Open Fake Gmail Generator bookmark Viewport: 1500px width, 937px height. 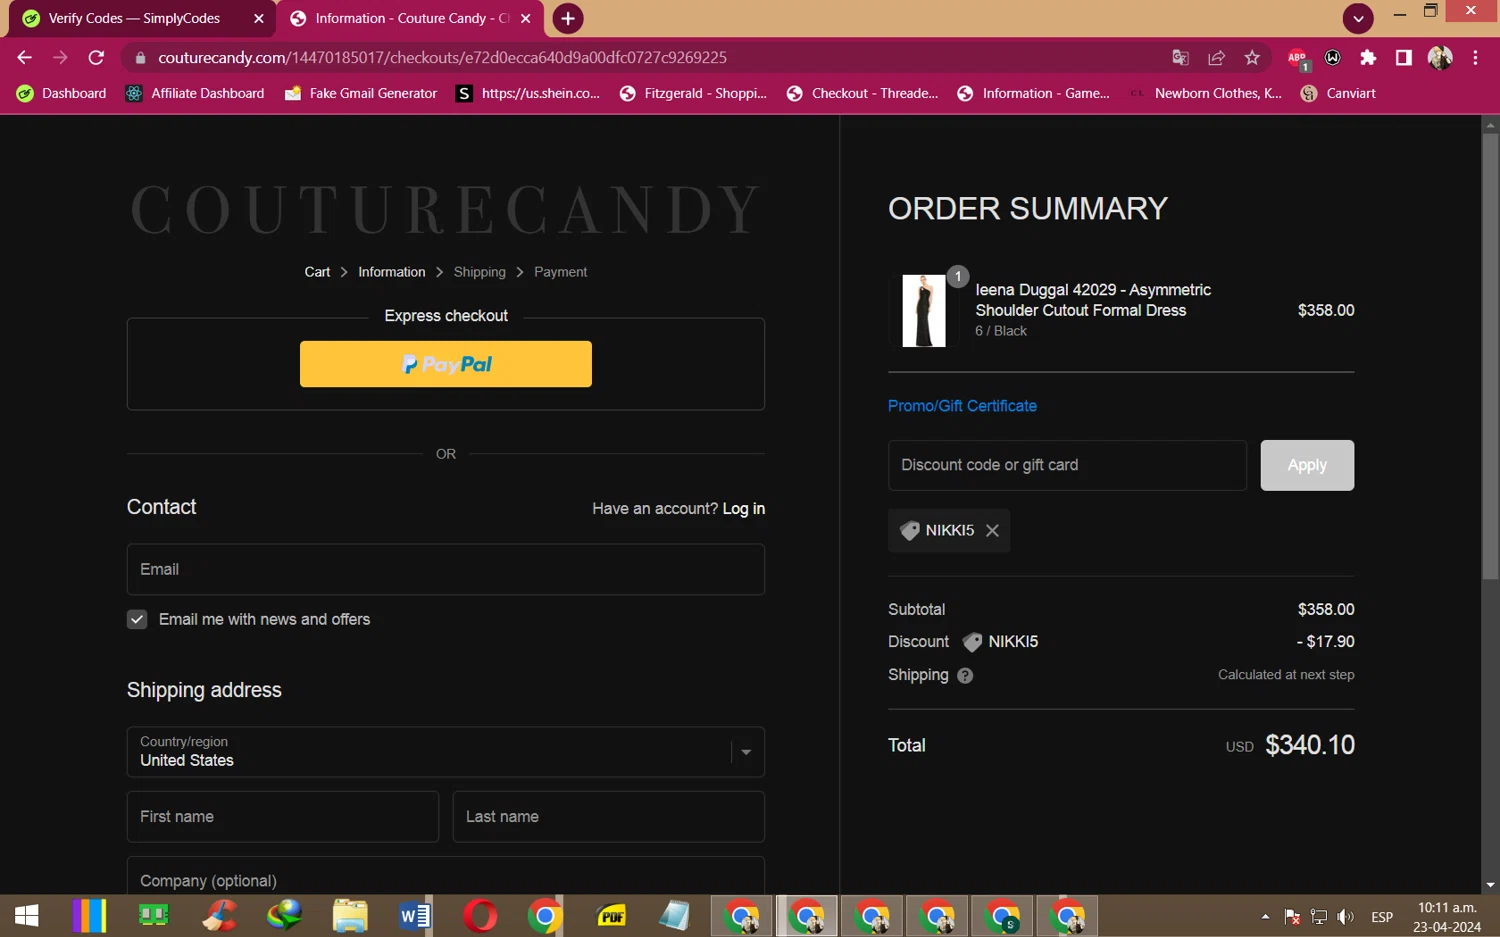click(361, 93)
